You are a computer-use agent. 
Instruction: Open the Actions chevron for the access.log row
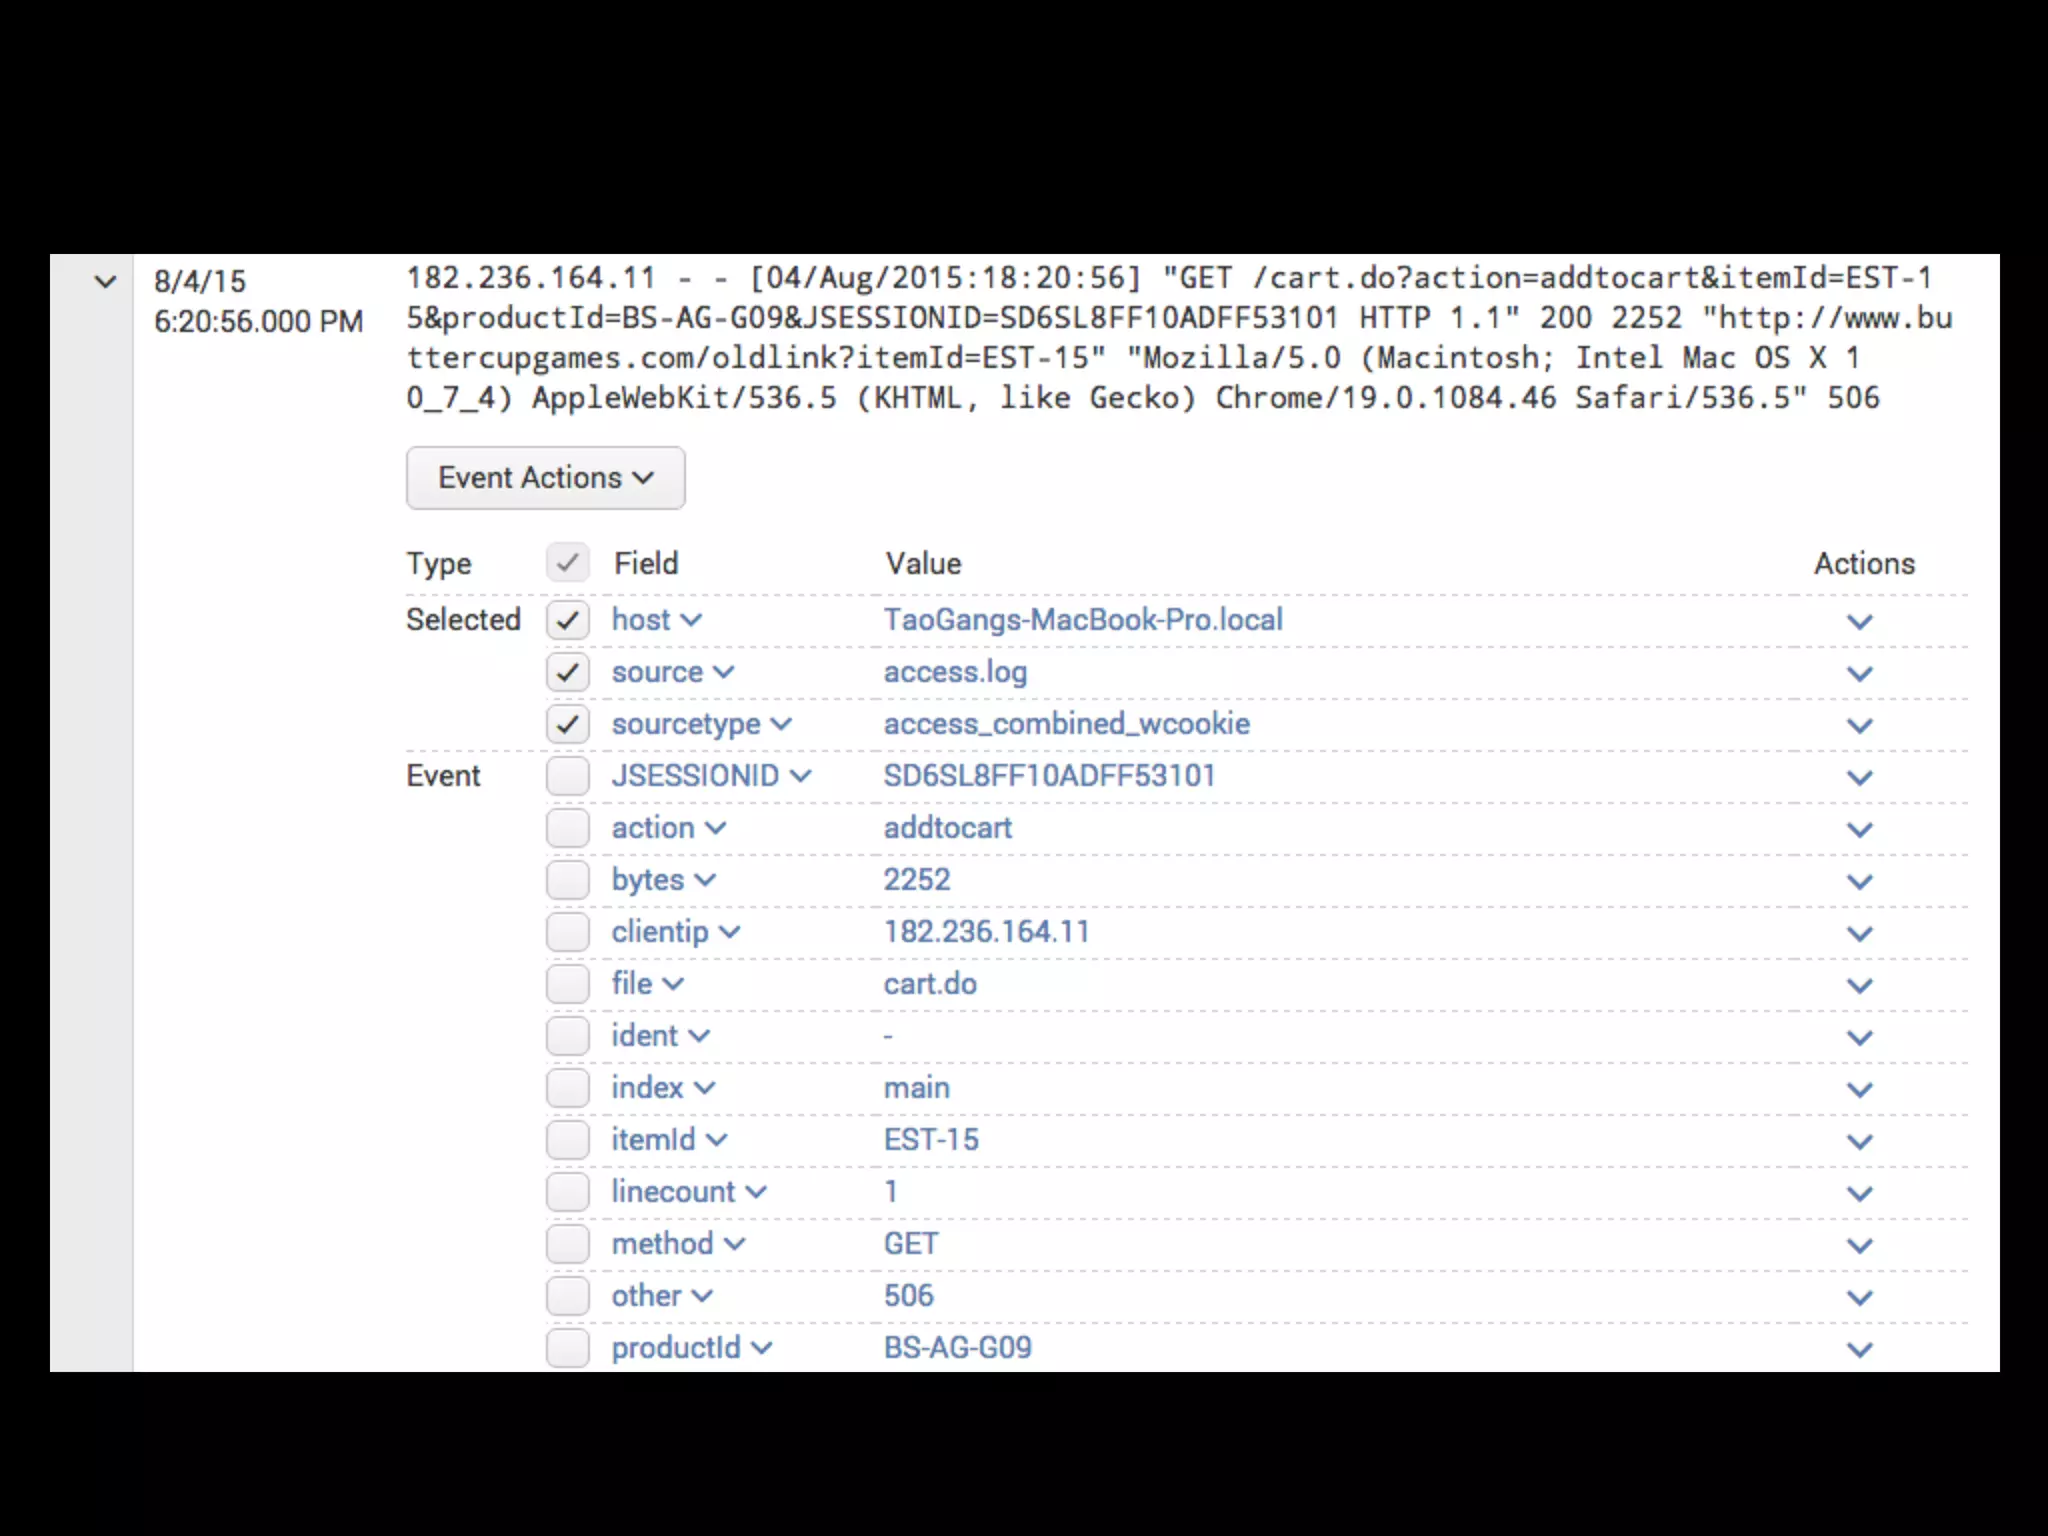pyautogui.click(x=1859, y=674)
